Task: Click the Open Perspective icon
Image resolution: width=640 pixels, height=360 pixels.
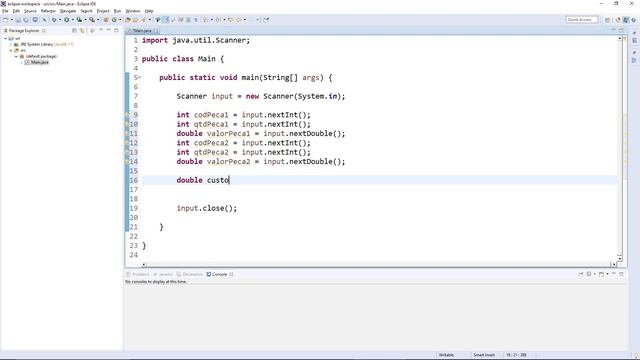Action: pos(608,20)
